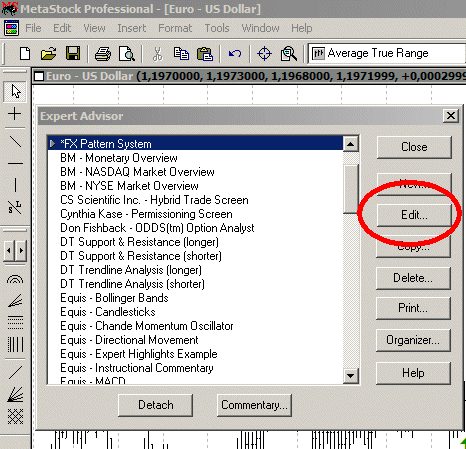The width and height of the screenshot is (466, 449).
Task: Click the Paste clipboard icon
Action: pos(205,54)
